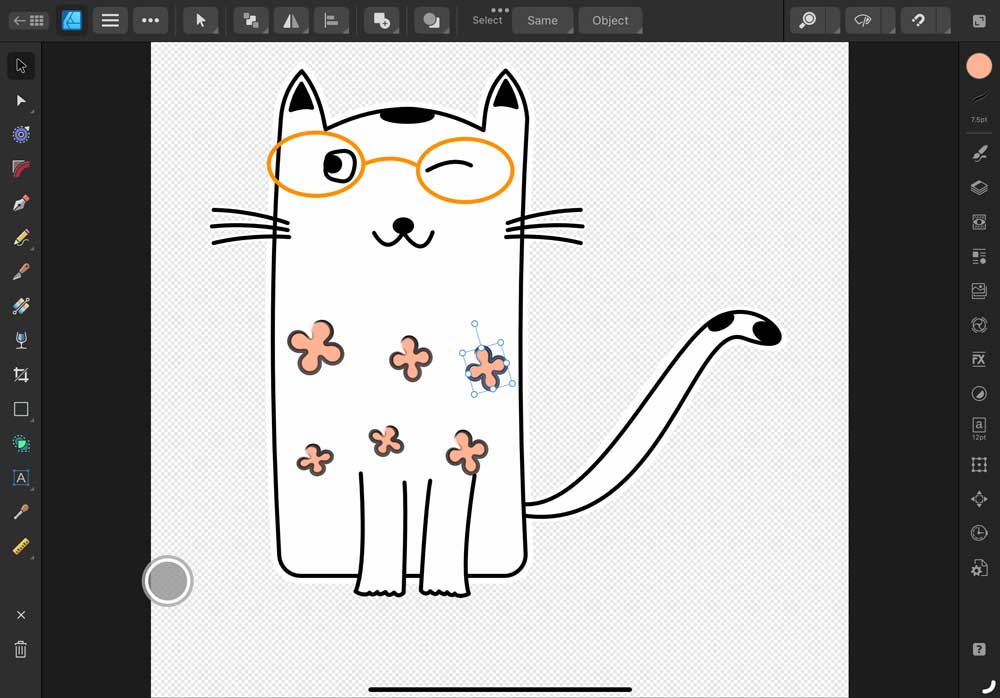The image size is (1000, 698).
Task: Open the Stroke studio showing 7.5pt
Action: tap(979, 107)
